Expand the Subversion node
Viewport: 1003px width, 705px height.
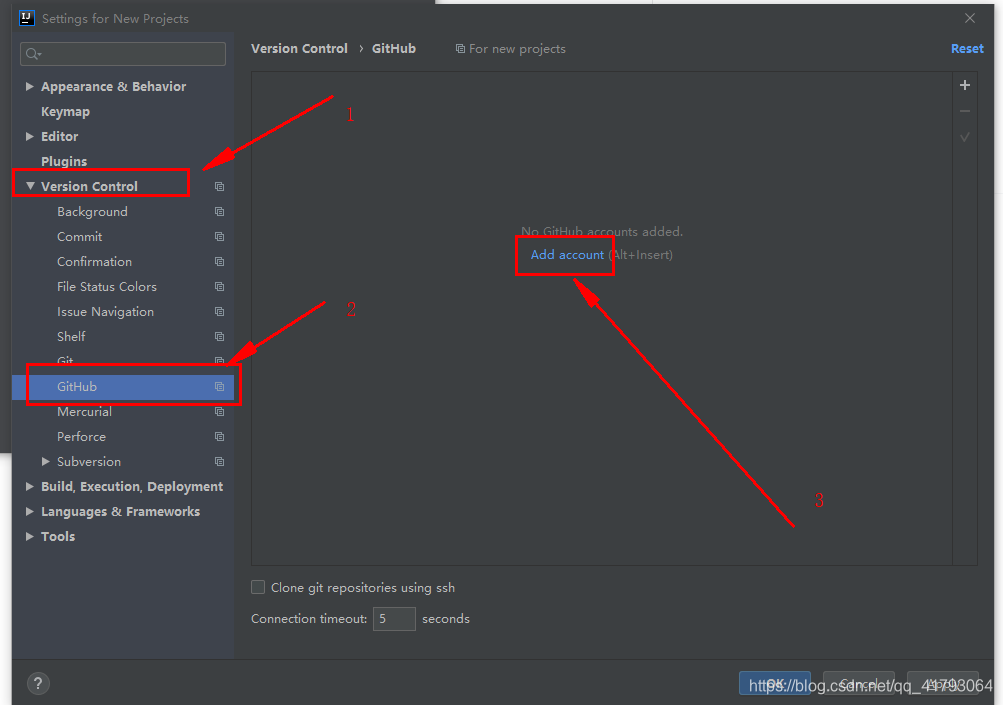(45, 461)
